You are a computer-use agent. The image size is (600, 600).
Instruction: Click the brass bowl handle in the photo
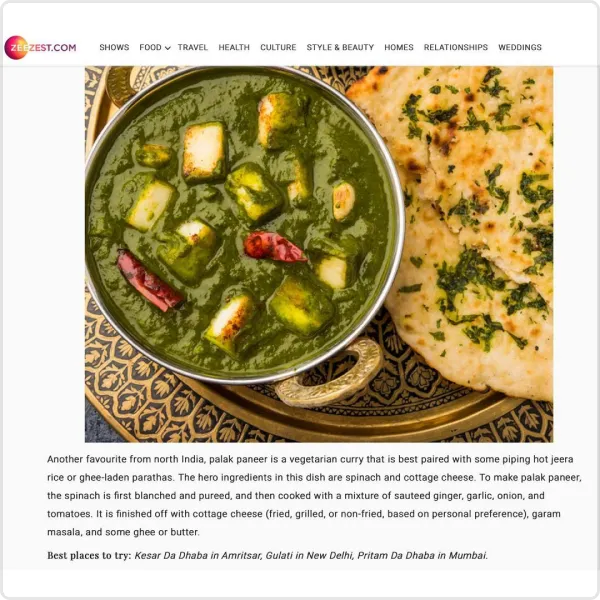[329, 373]
